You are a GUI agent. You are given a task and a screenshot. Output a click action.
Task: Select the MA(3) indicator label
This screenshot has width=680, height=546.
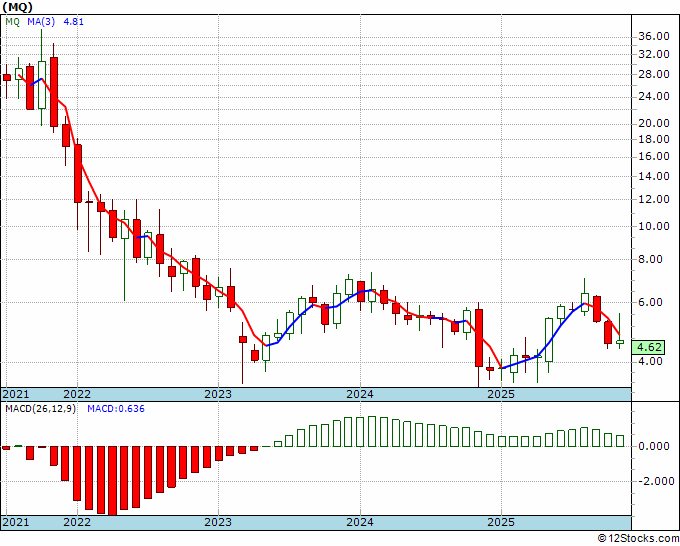click(41, 21)
